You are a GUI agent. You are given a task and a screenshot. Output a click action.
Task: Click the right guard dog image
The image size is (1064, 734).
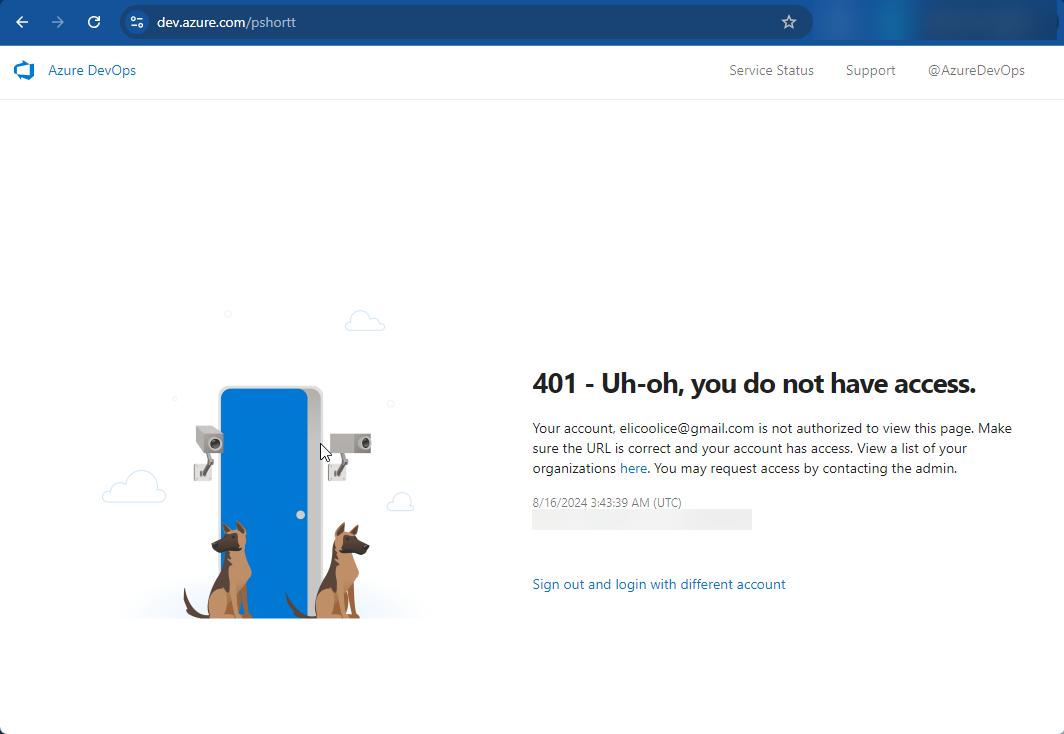(x=340, y=570)
